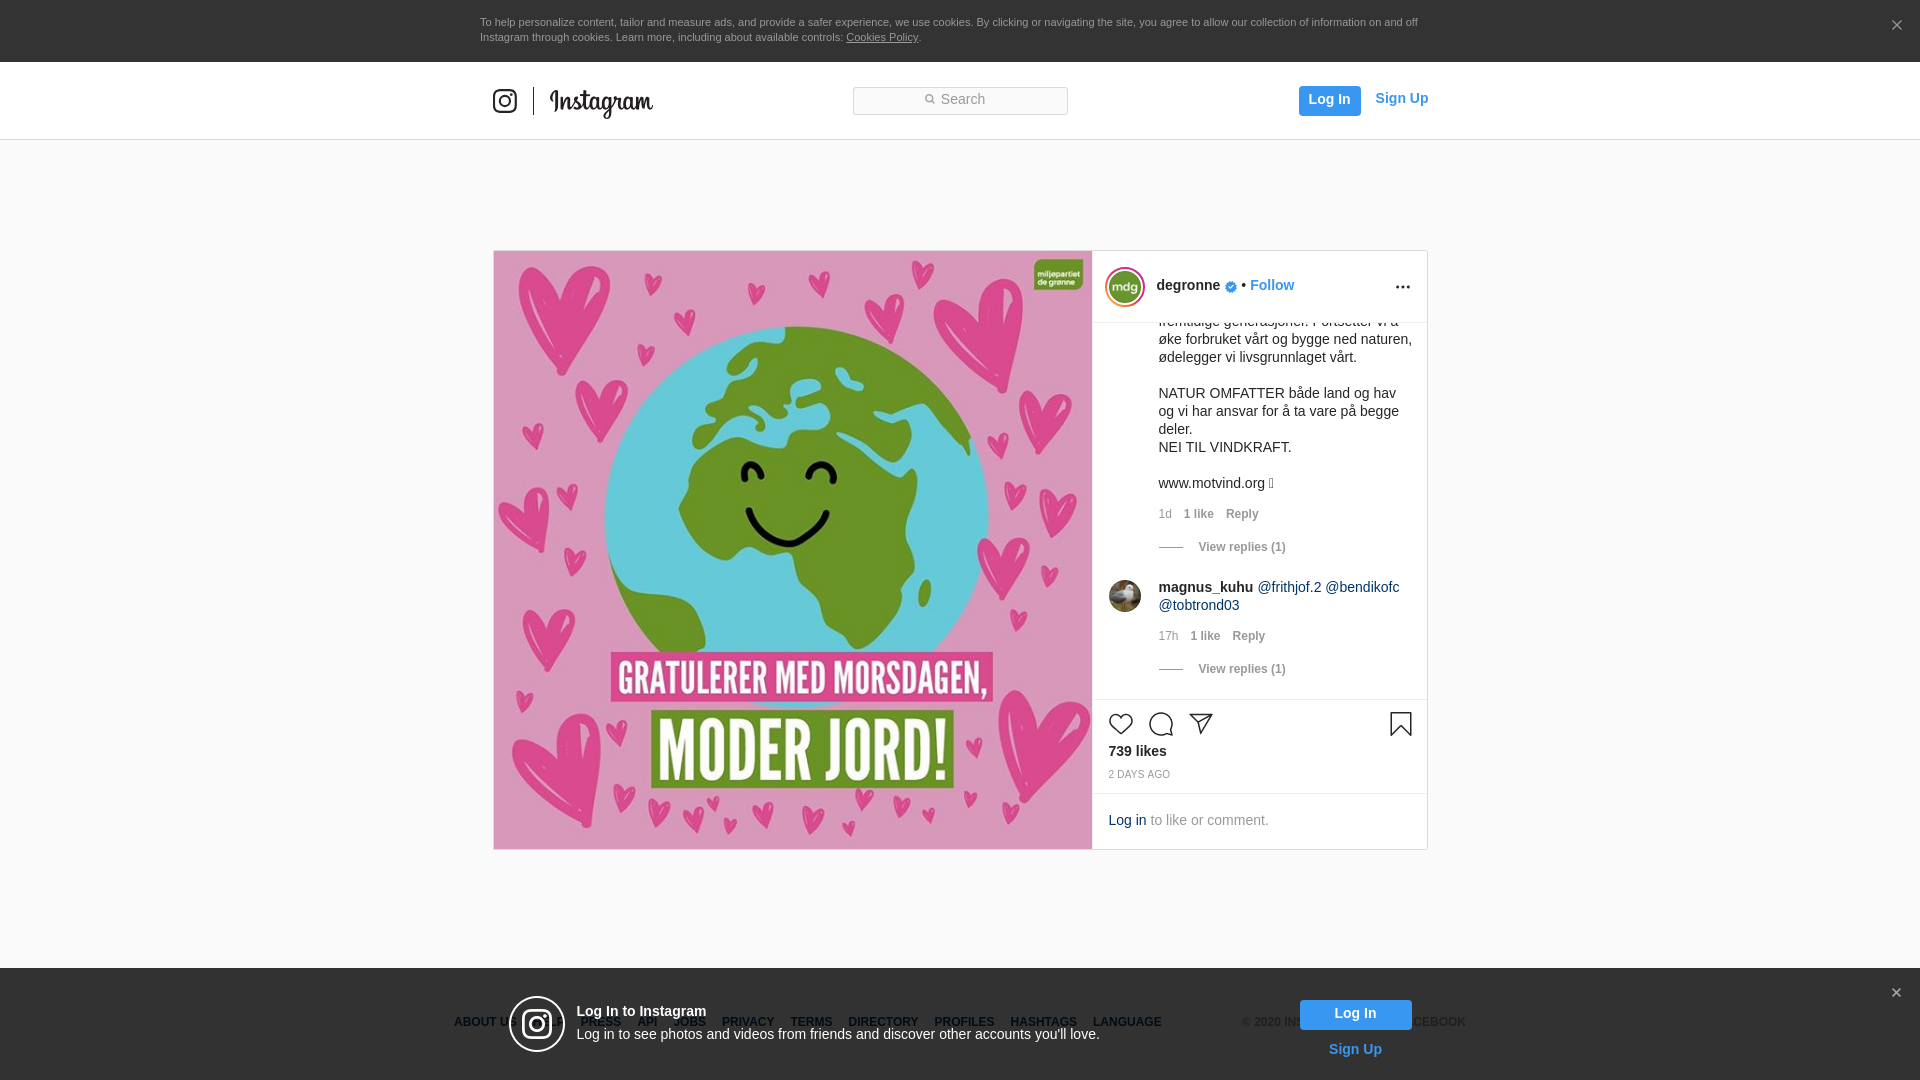Click the comment speech bubble icon
The width and height of the screenshot is (1920, 1080).
[1160, 724]
